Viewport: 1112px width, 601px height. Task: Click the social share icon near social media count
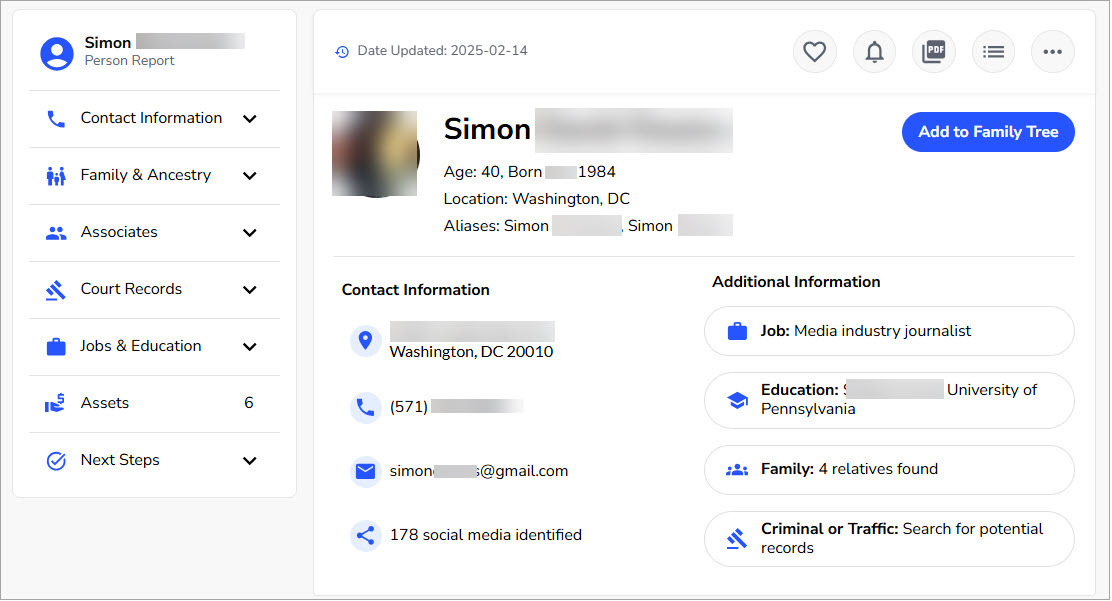(x=365, y=535)
